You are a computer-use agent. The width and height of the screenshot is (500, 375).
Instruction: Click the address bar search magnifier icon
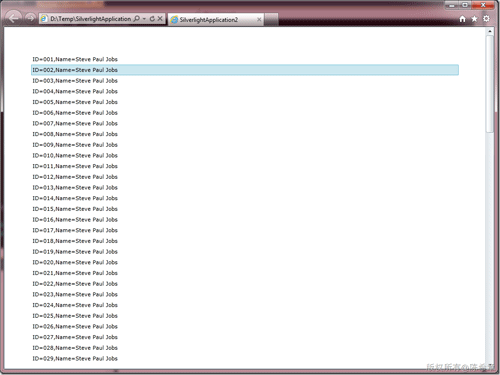pyautogui.click(x=137, y=19)
